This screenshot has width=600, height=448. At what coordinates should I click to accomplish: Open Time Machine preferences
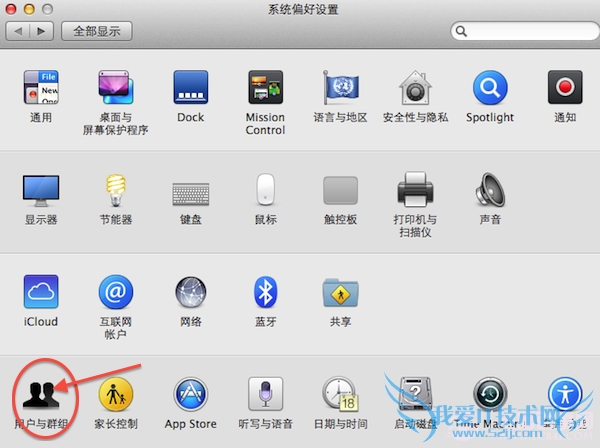coord(490,394)
